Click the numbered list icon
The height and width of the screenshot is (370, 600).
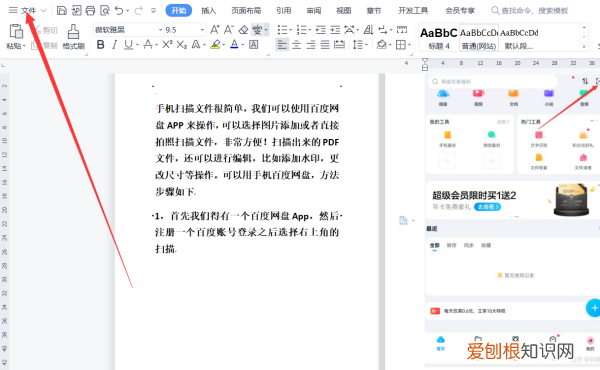(302, 29)
